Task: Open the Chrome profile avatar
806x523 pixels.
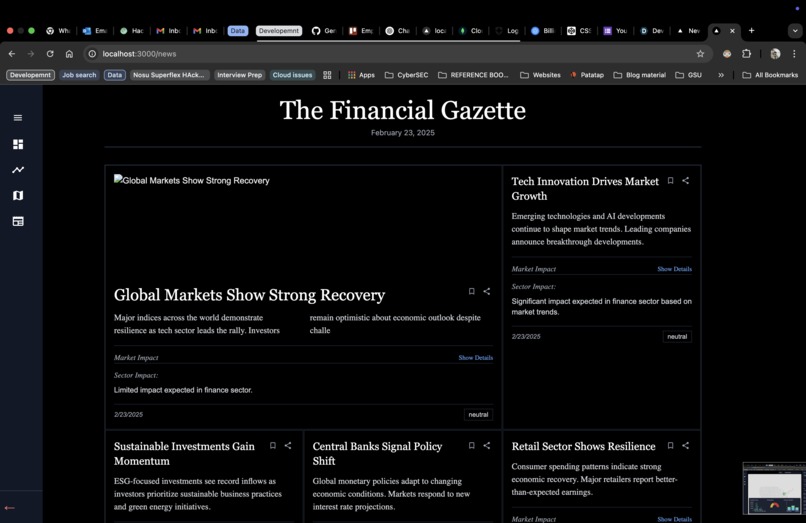Action: pos(775,53)
